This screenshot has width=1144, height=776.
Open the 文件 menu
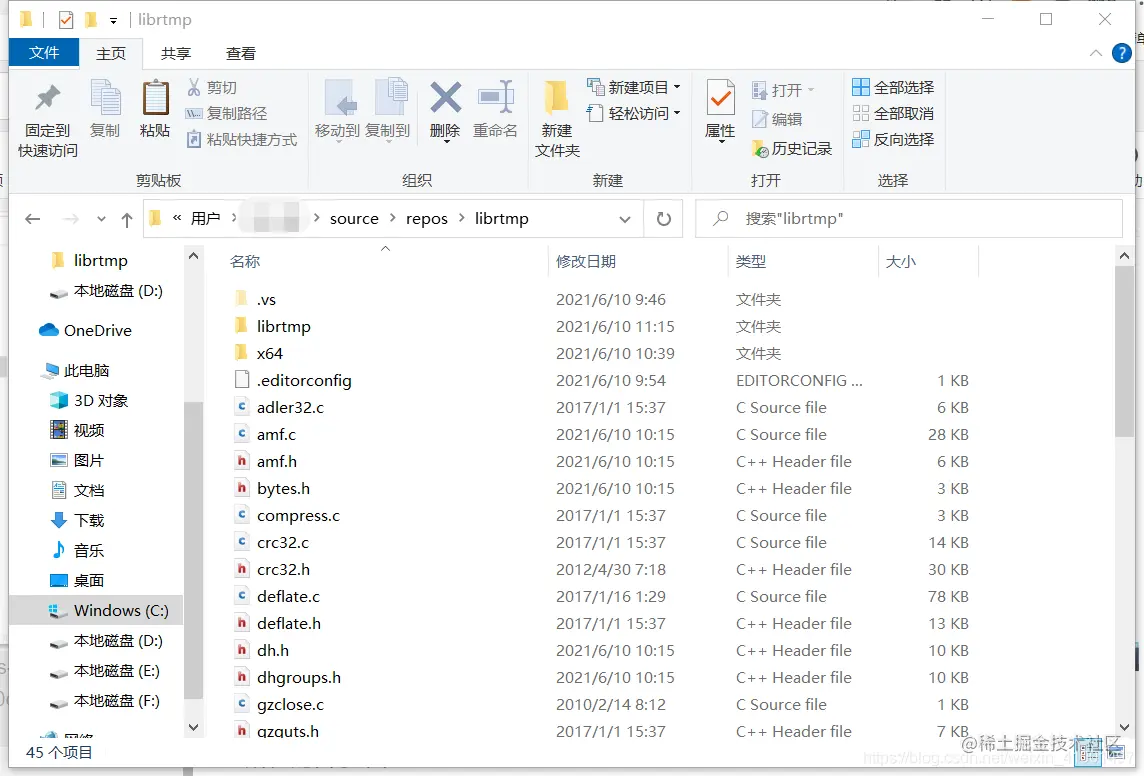coord(43,53)
